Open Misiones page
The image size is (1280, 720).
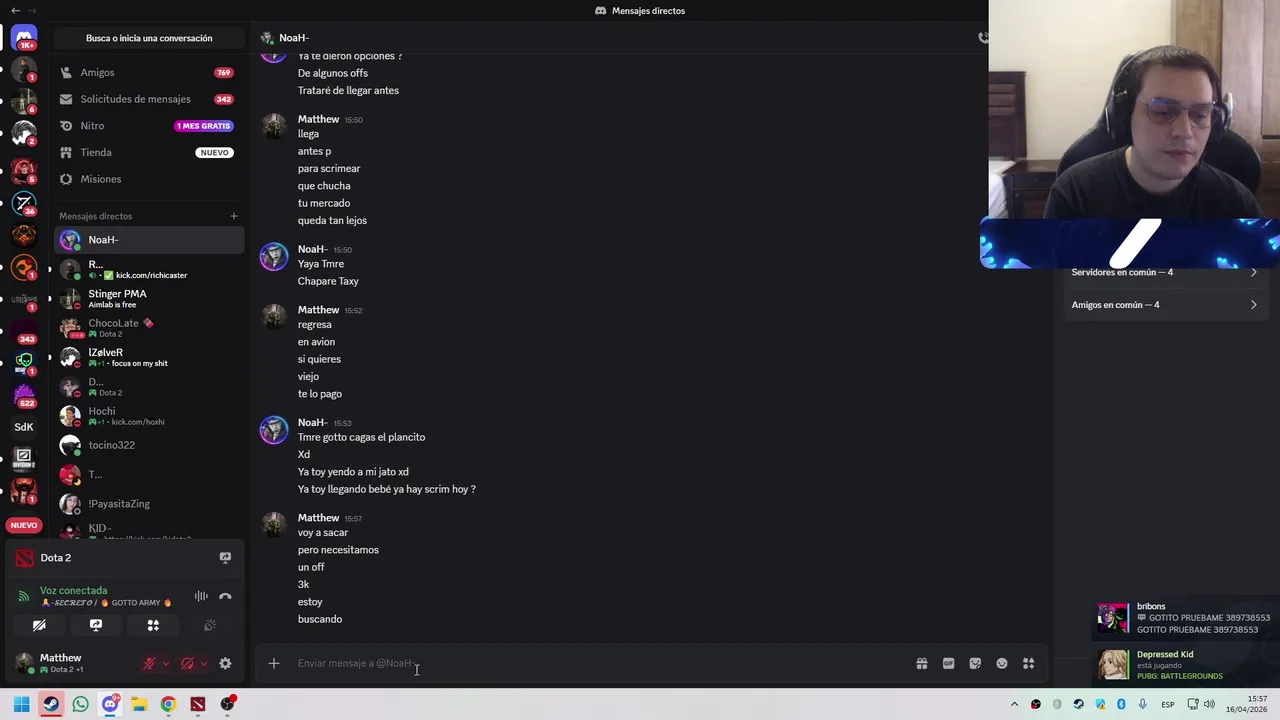coord(149,179)
